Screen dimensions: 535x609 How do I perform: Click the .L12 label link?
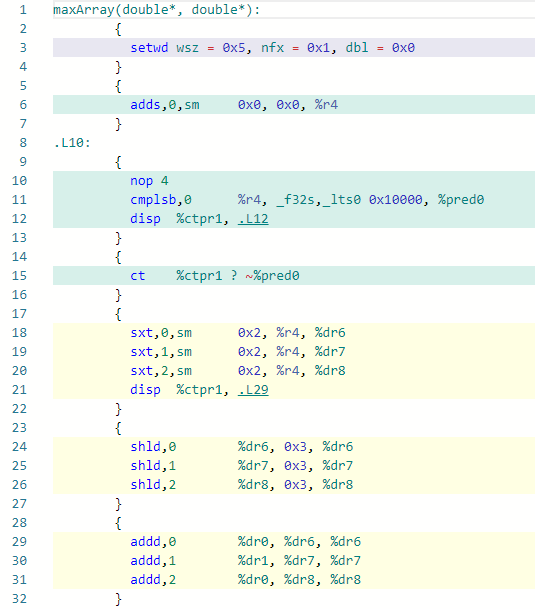click(x=253, y=219)
